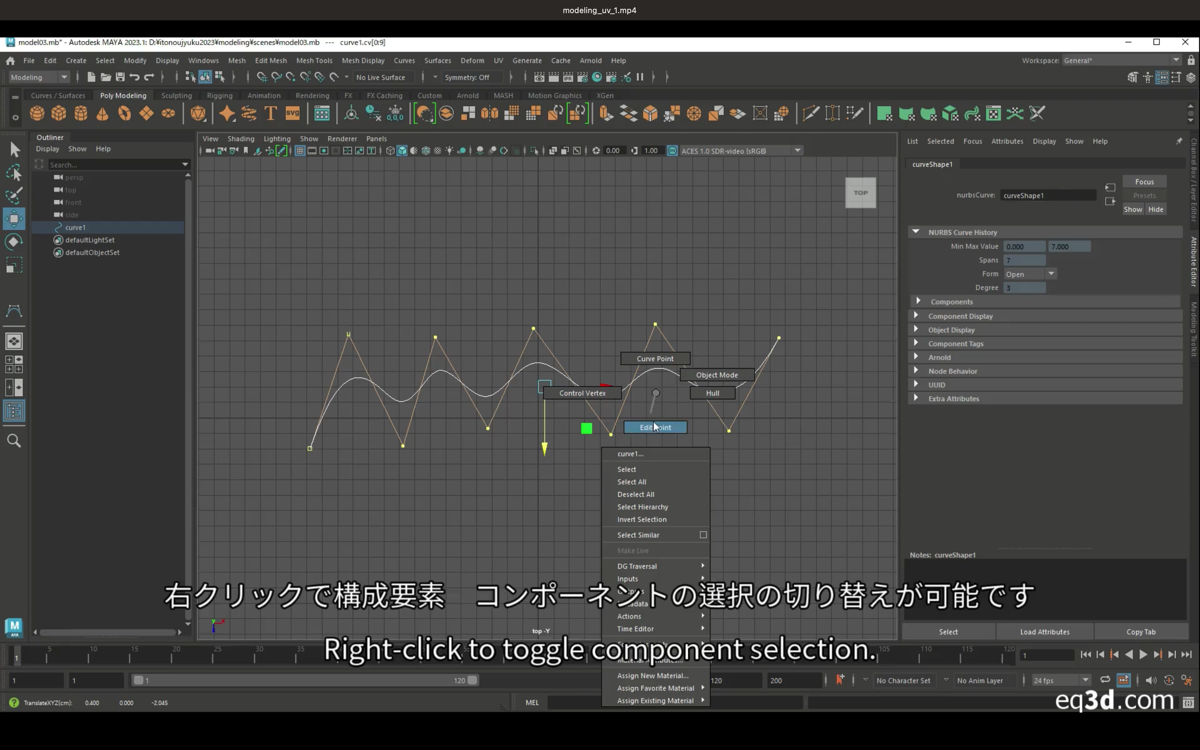Click the polygon cube shelf icon
The height and width of the screenshot is (750, 1200).
tap(59, 114)
